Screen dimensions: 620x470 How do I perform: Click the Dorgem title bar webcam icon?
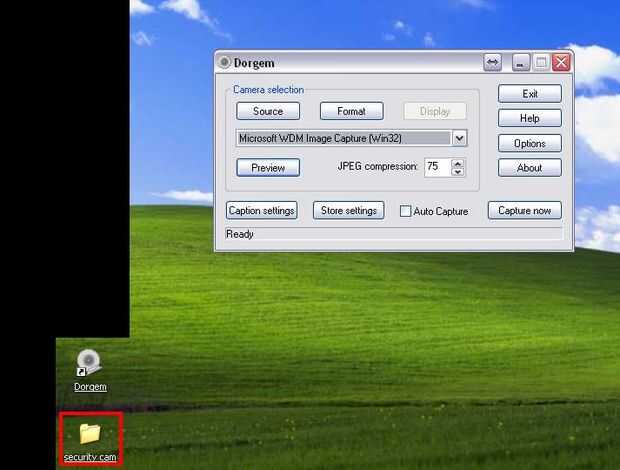click(225, 62)
